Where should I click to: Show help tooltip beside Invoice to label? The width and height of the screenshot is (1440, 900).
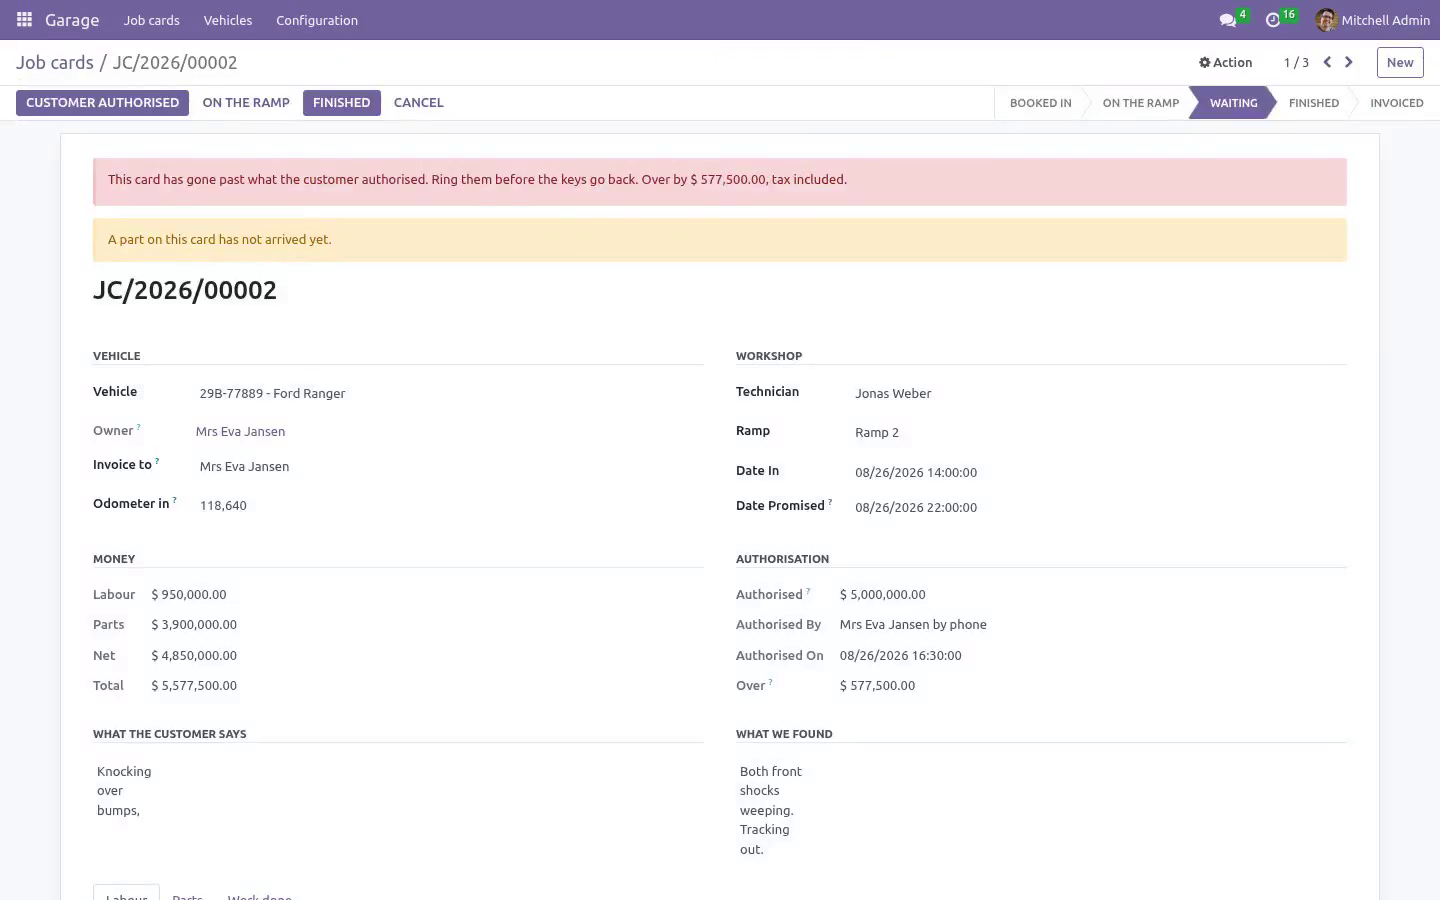tap(157, 461)
